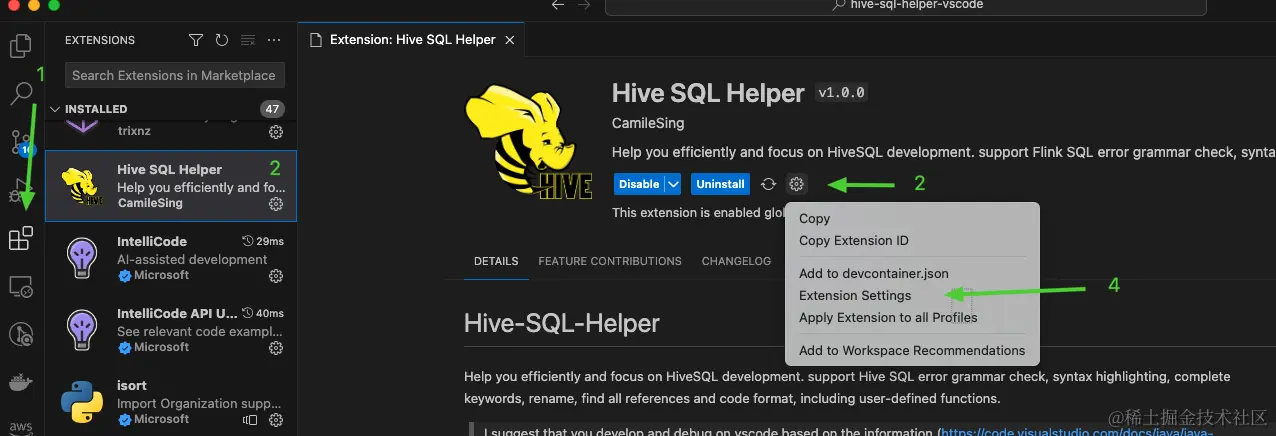Click the v1.0.0 version label

point(842,93)
